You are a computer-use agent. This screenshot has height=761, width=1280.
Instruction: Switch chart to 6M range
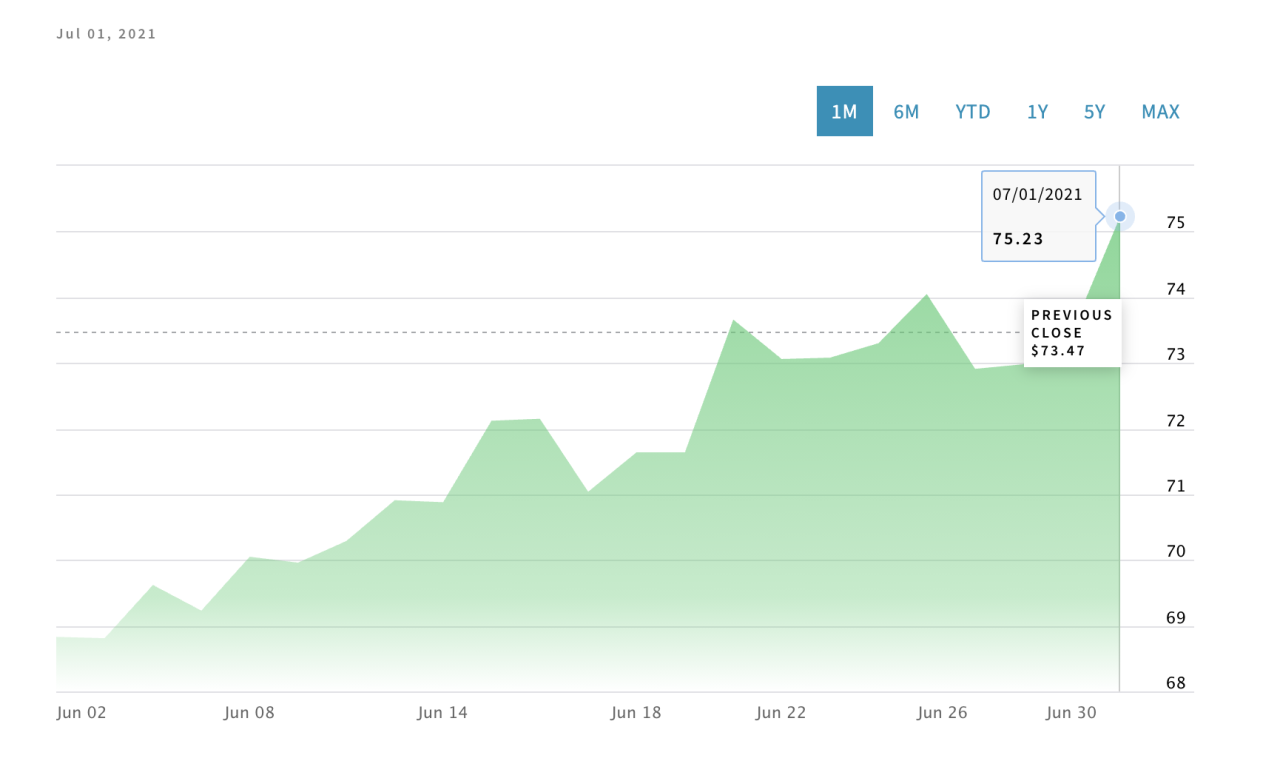(906, 111)
